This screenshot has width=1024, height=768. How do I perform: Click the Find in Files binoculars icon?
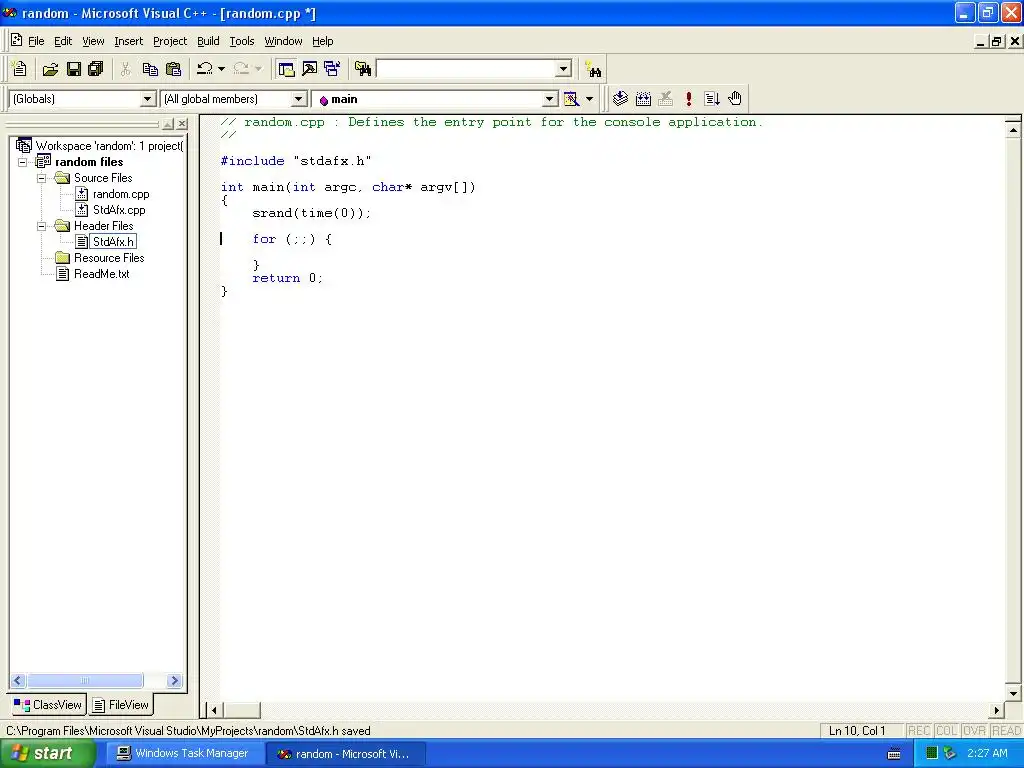tap(363, 69)
